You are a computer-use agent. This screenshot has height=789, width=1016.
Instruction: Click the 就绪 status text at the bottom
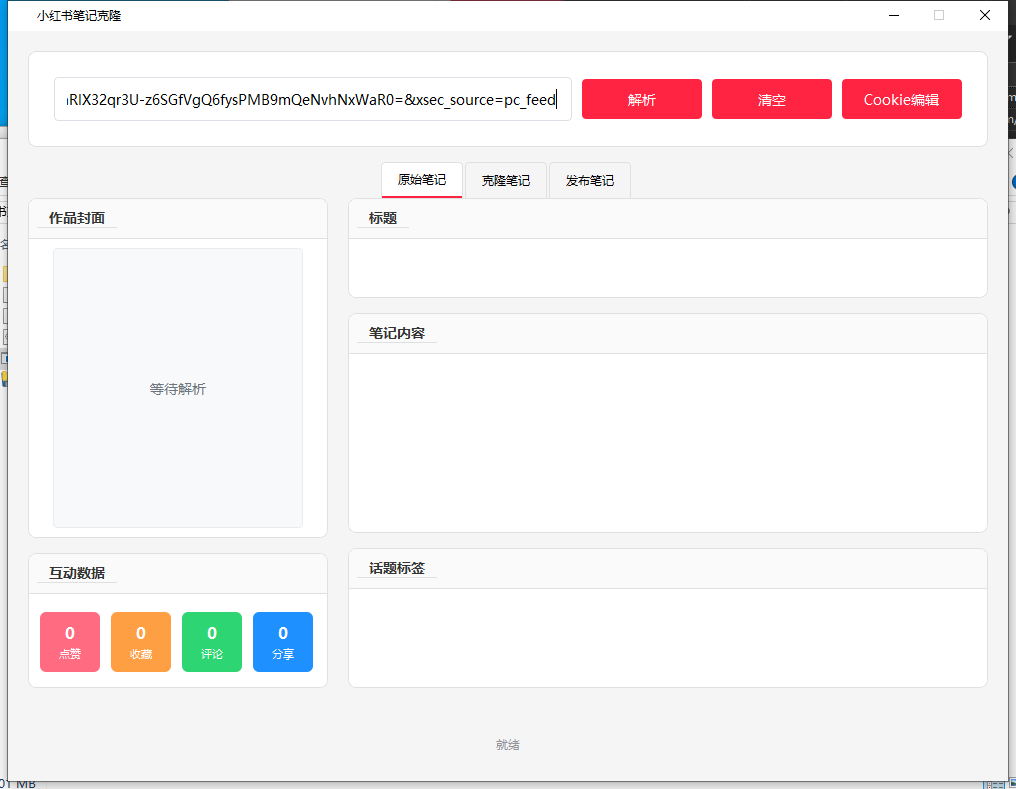tap(507, 744)
